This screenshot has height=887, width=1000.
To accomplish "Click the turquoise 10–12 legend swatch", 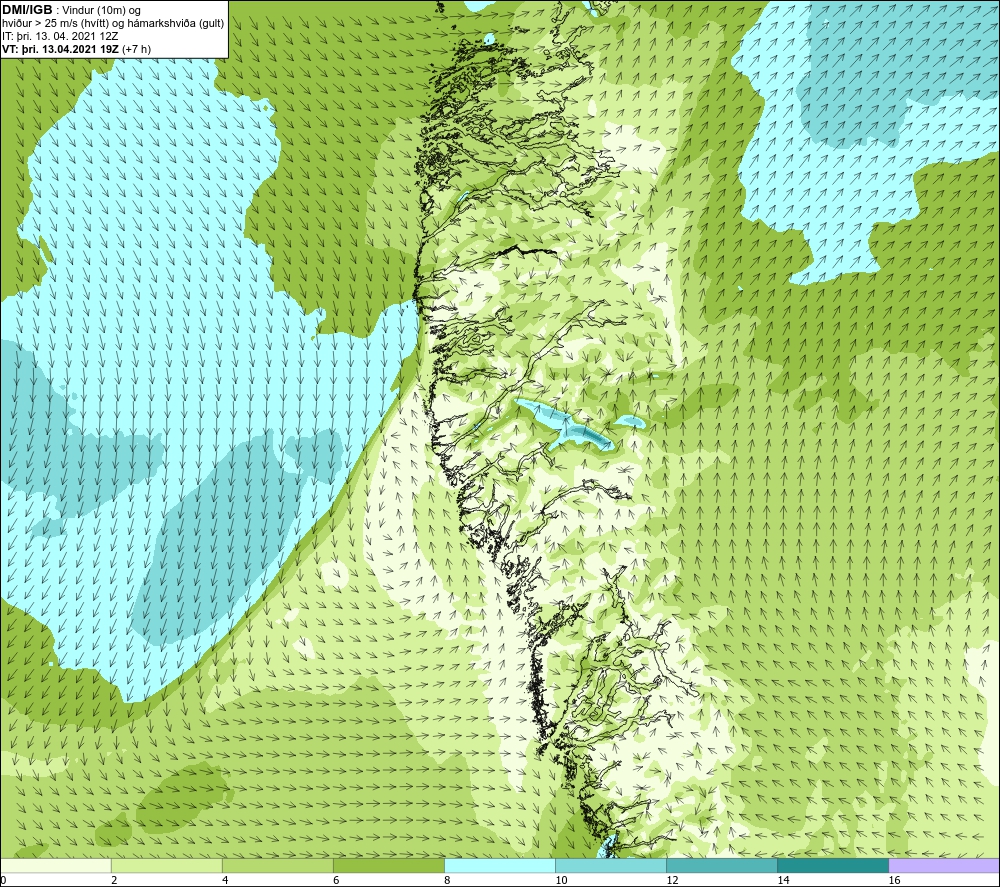I will [x=611, y=866].
